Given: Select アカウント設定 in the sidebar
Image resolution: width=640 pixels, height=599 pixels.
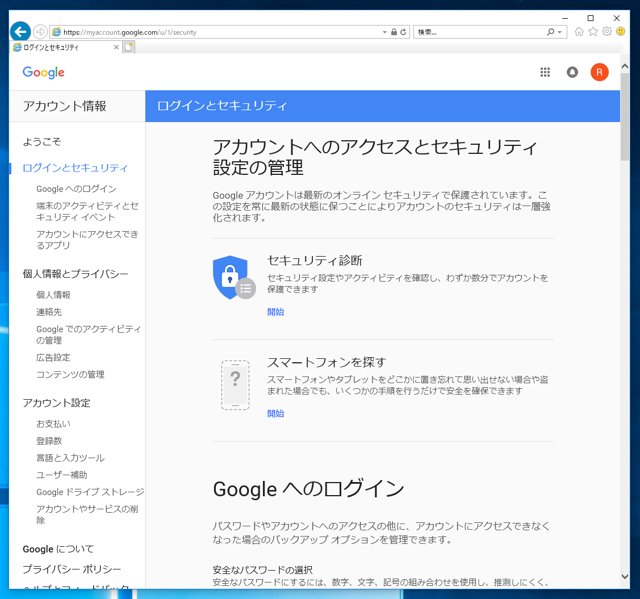Looking at the screenshot, I should [56, 403].
